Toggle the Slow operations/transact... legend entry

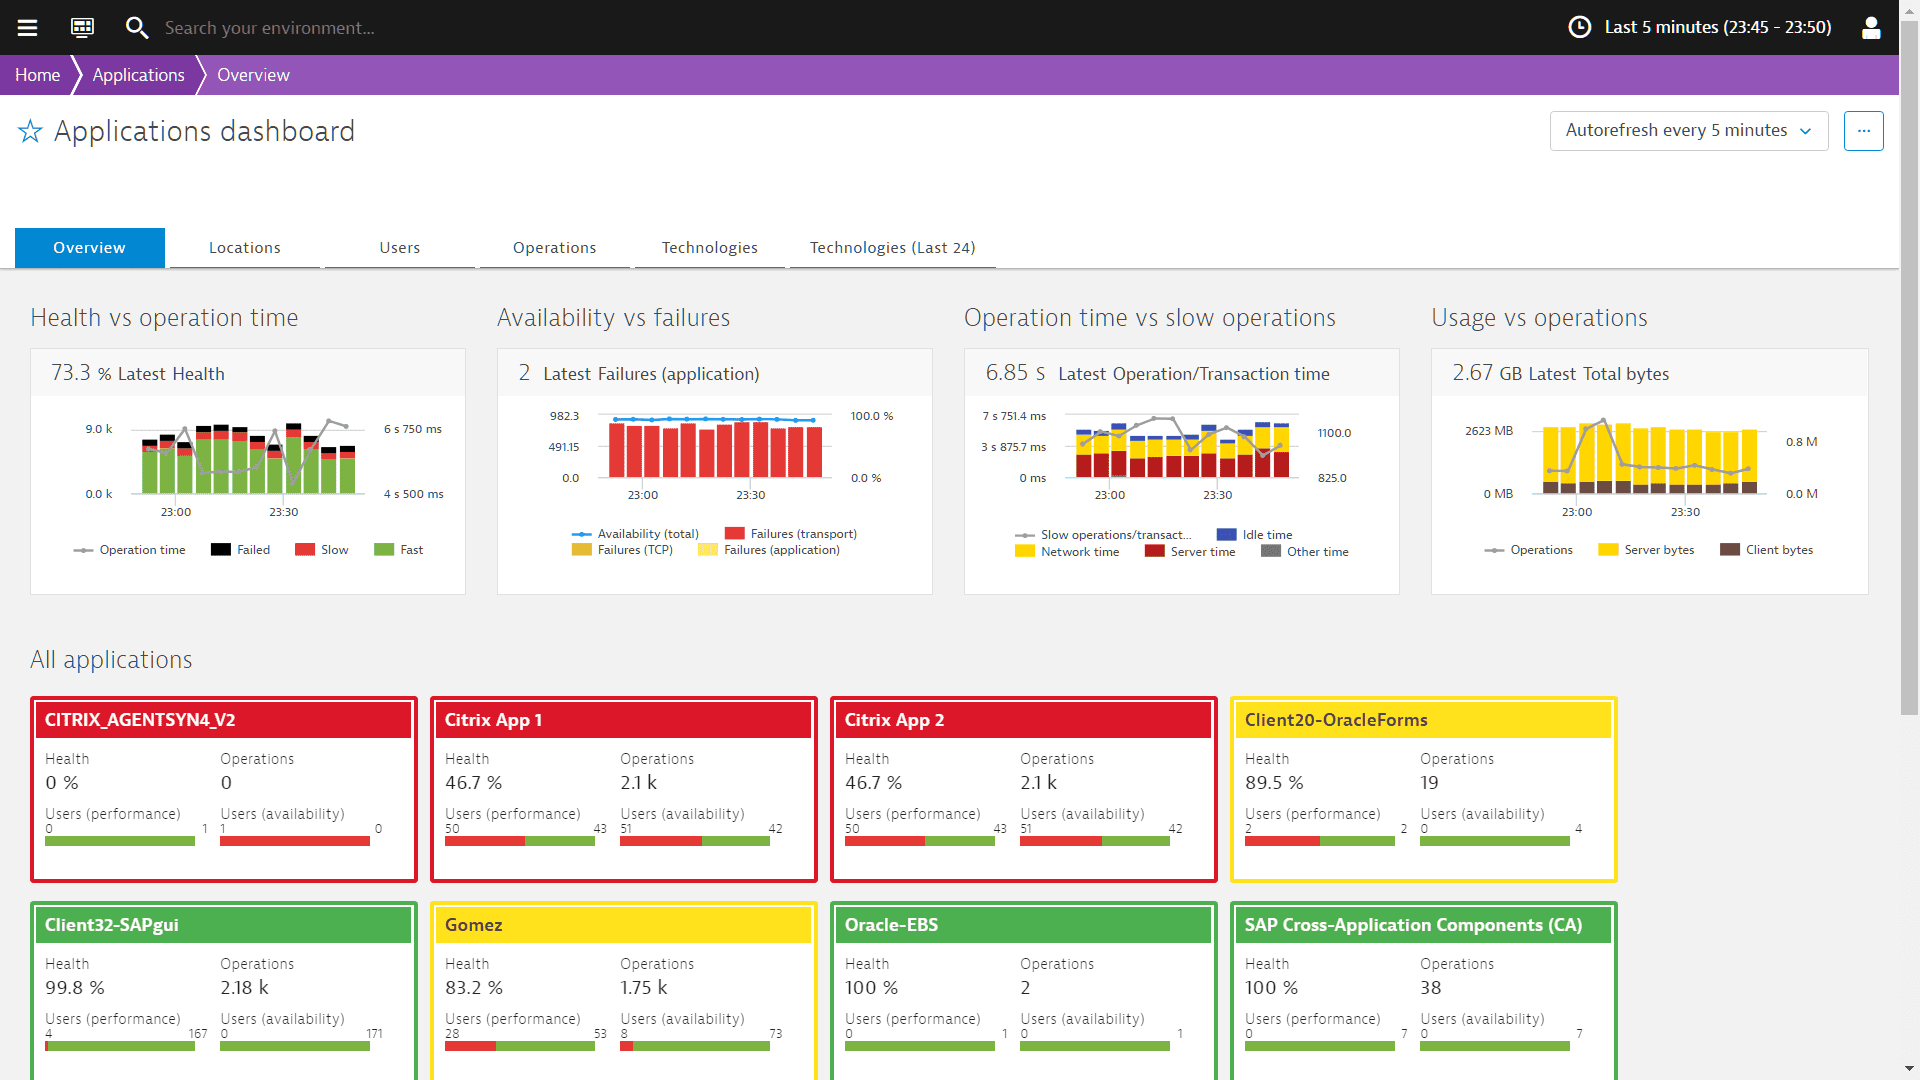click(1104, 535)
